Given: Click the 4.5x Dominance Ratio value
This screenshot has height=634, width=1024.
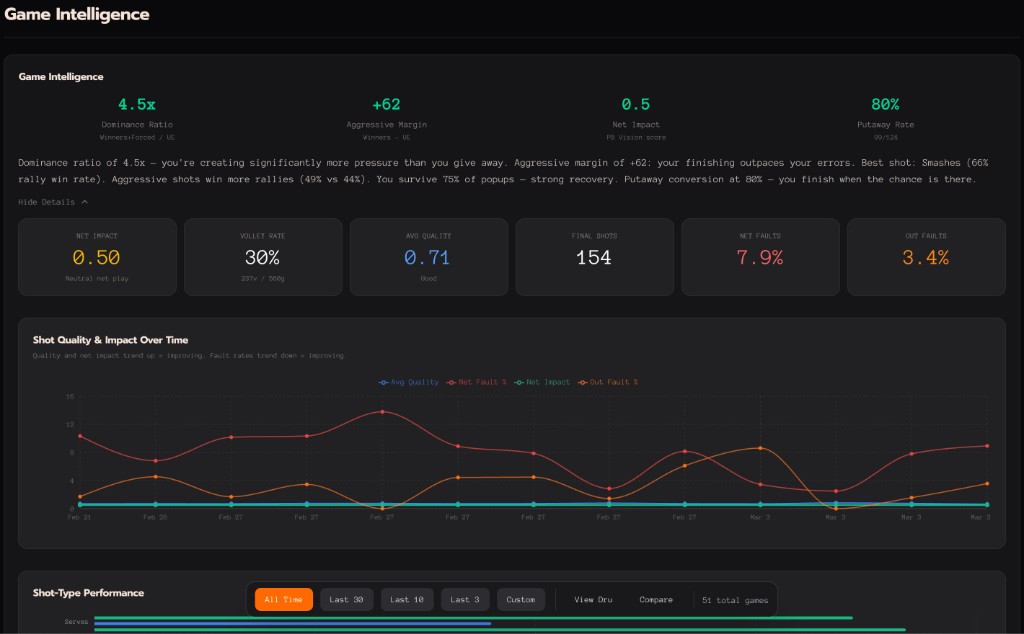Looking at the screenshot, I should pos(136,104).
